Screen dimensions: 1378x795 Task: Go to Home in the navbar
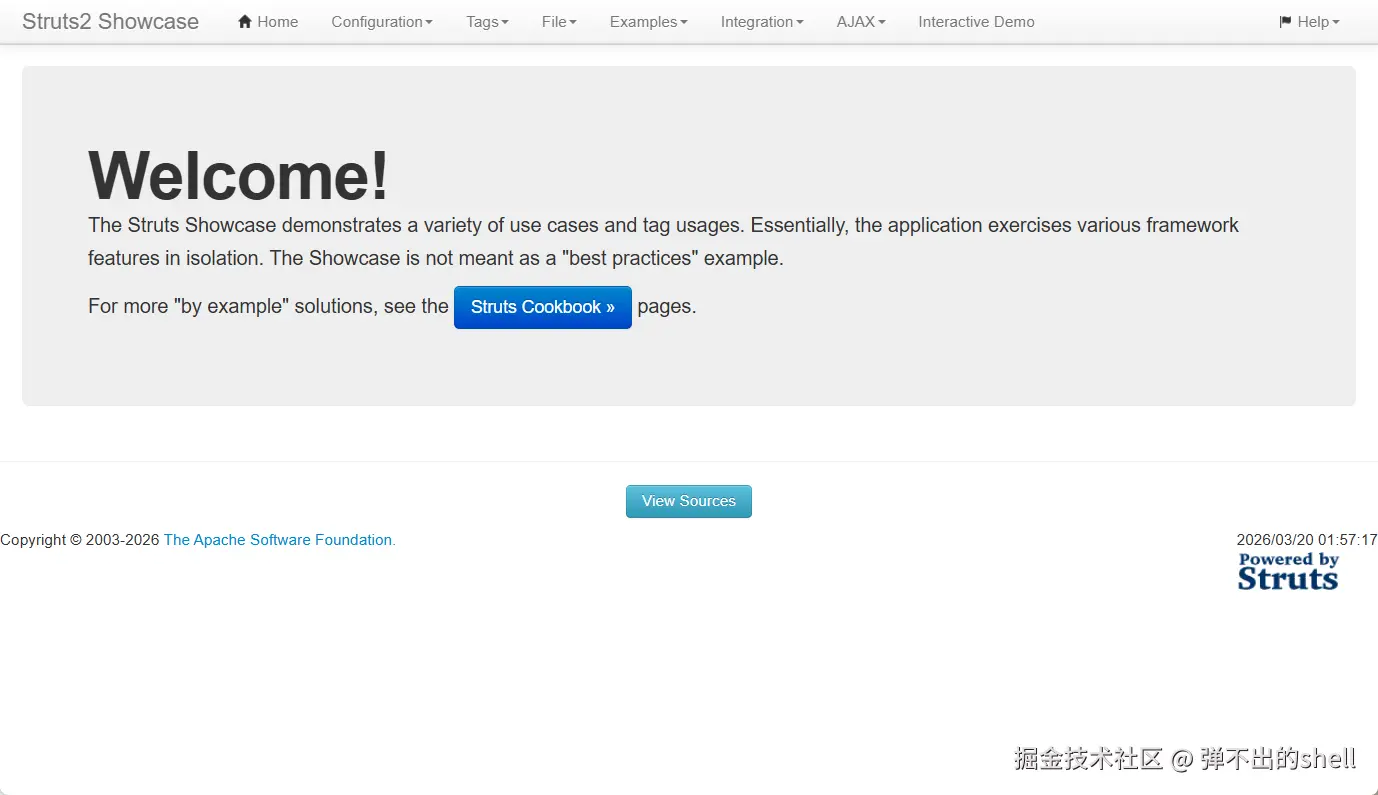click(x=268, y=22)
